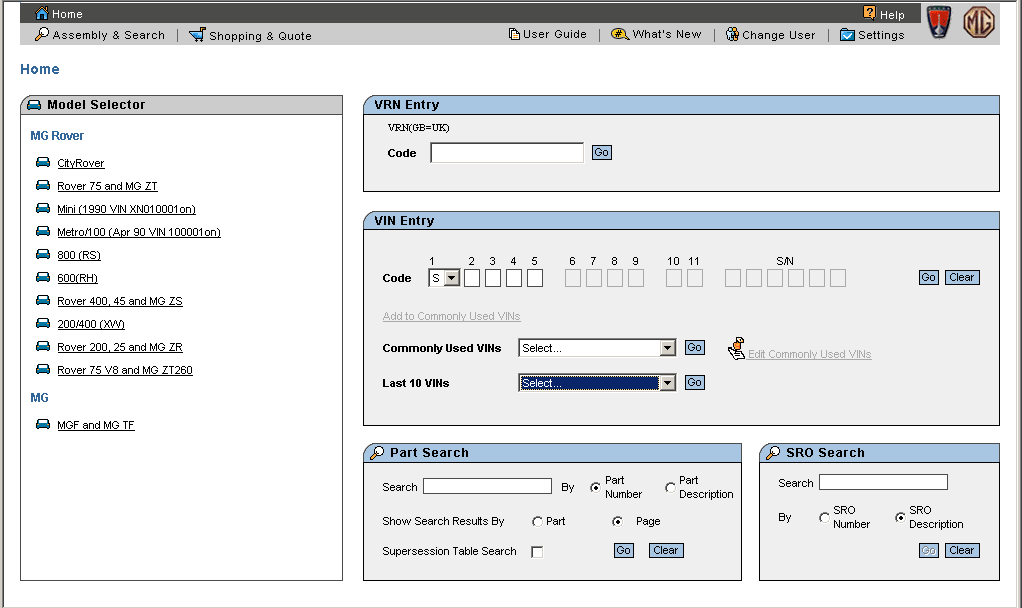Click the car icon beside CityRover

(43, 162)
